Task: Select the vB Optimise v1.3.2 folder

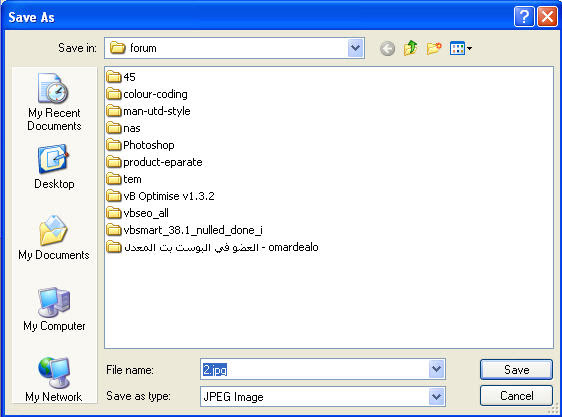Action: (x=161, y=196)
